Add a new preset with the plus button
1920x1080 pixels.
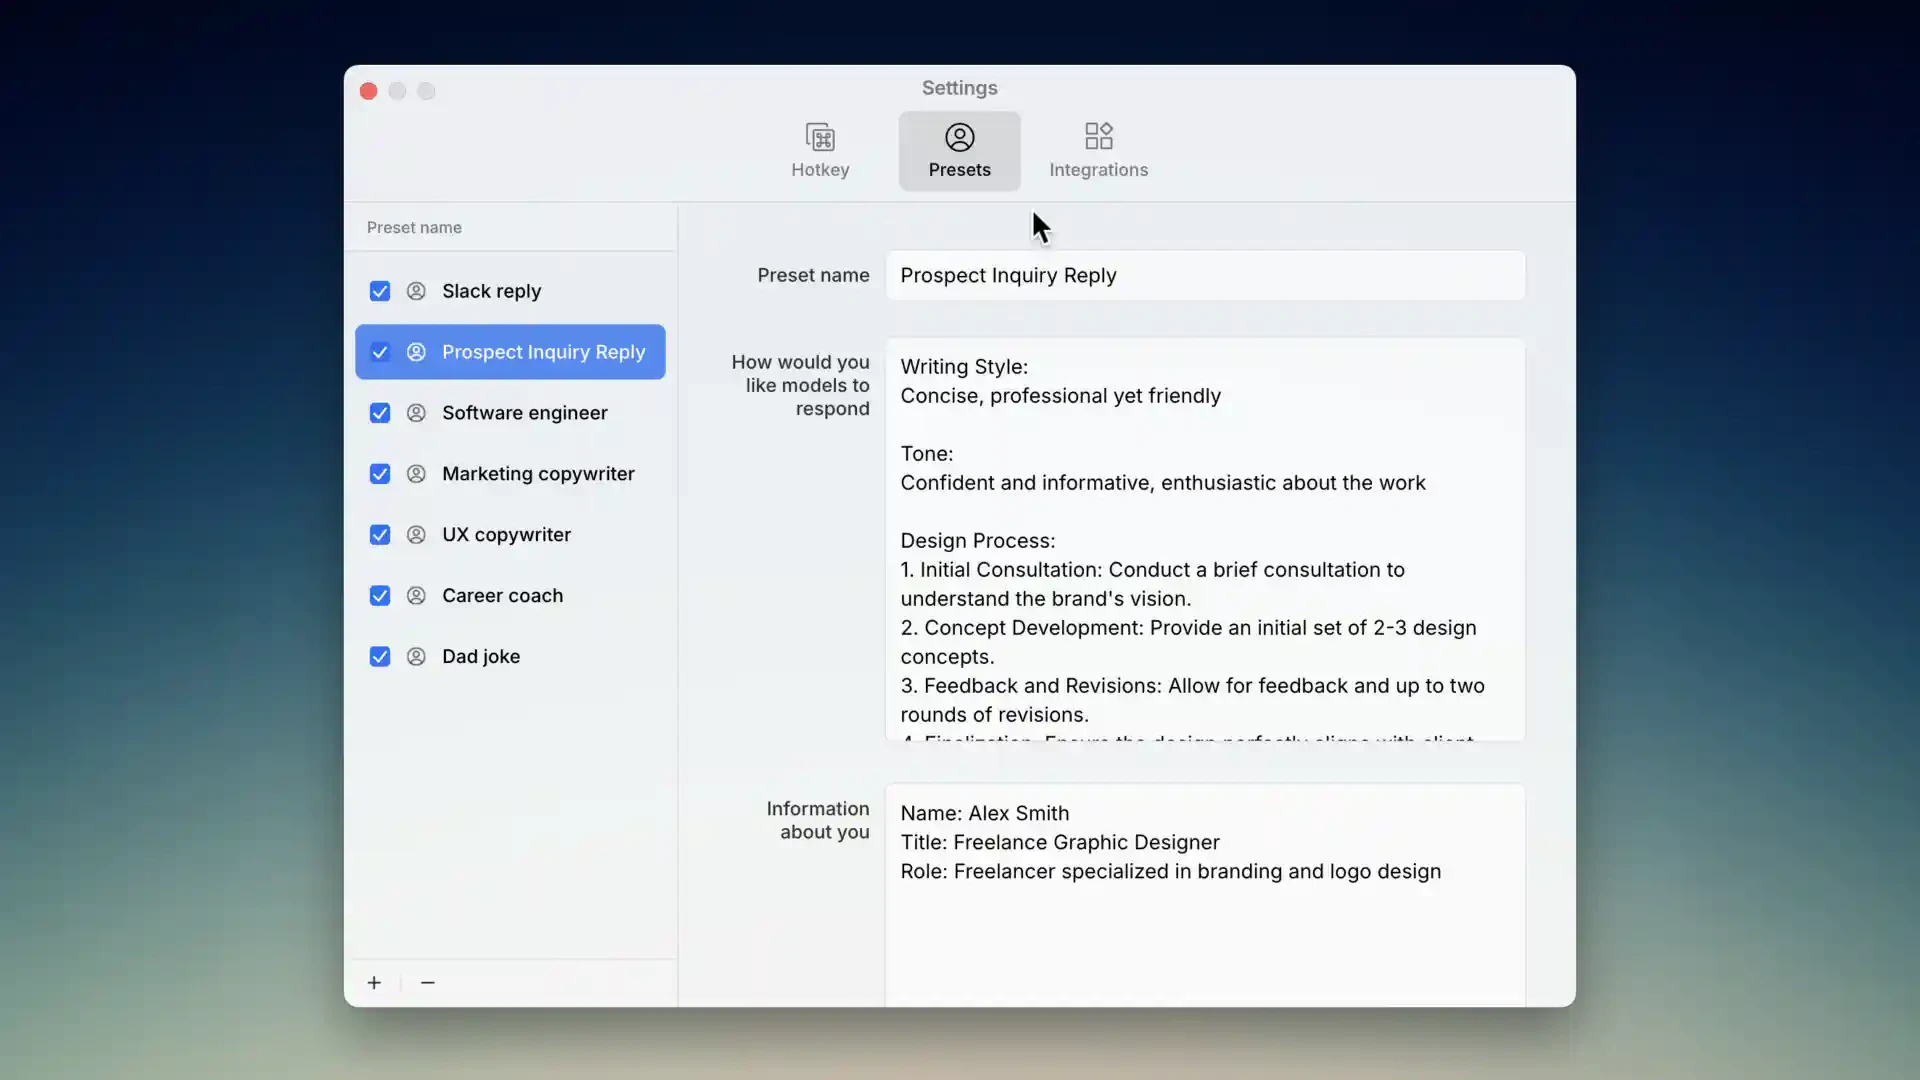click(x=374, y=982)
